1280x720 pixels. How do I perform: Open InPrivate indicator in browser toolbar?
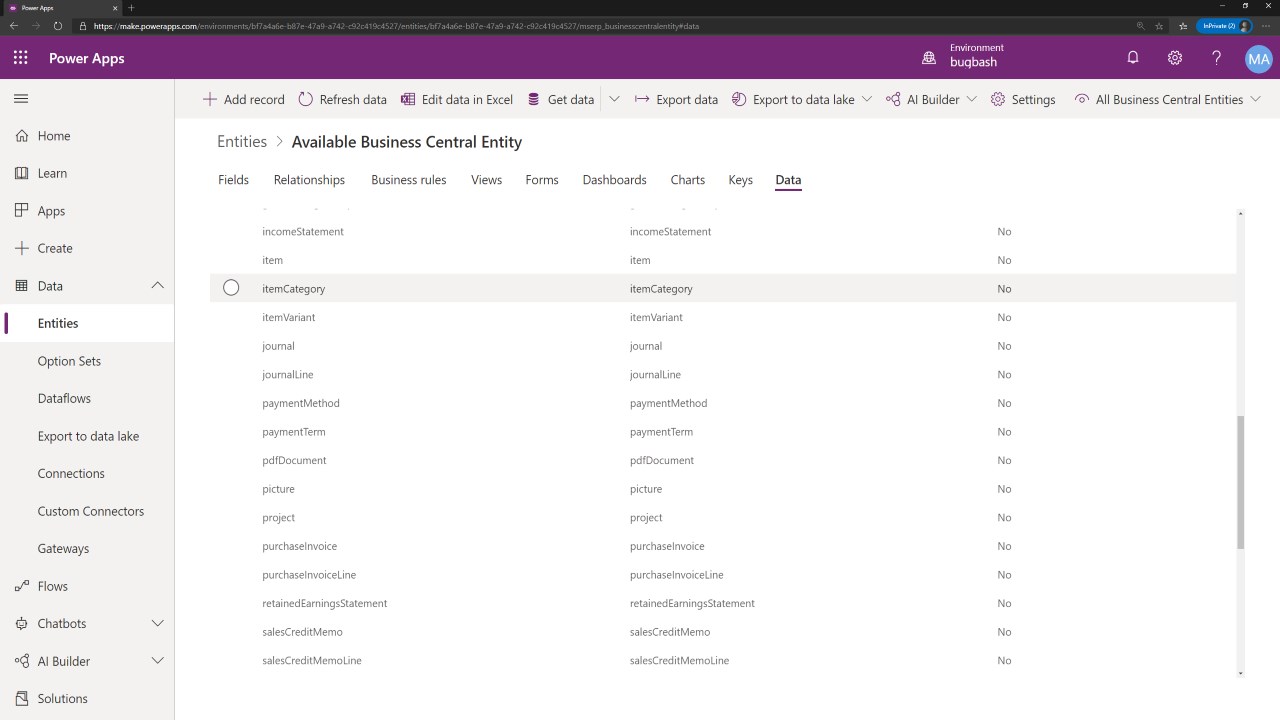pyautogui.click(x=1224, y=26)
